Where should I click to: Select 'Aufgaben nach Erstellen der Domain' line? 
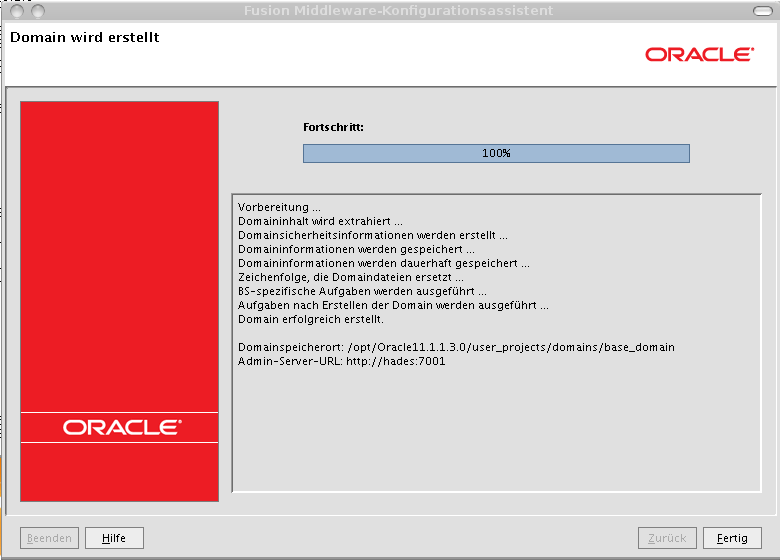393,305
